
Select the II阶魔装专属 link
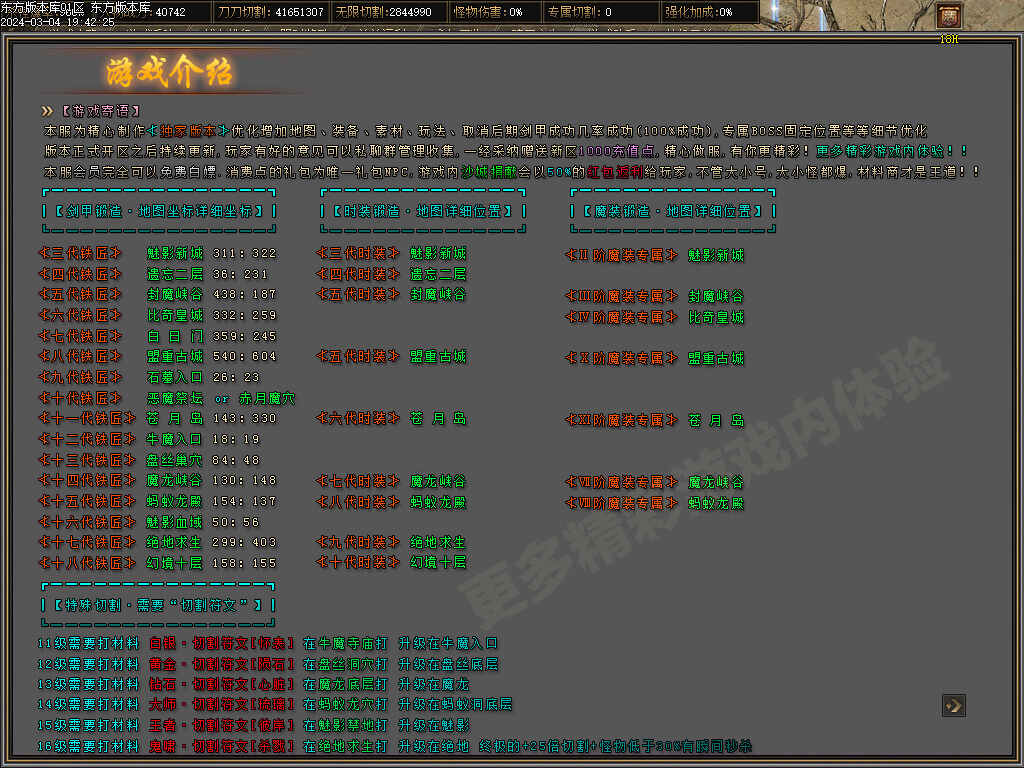coord(621,255)
